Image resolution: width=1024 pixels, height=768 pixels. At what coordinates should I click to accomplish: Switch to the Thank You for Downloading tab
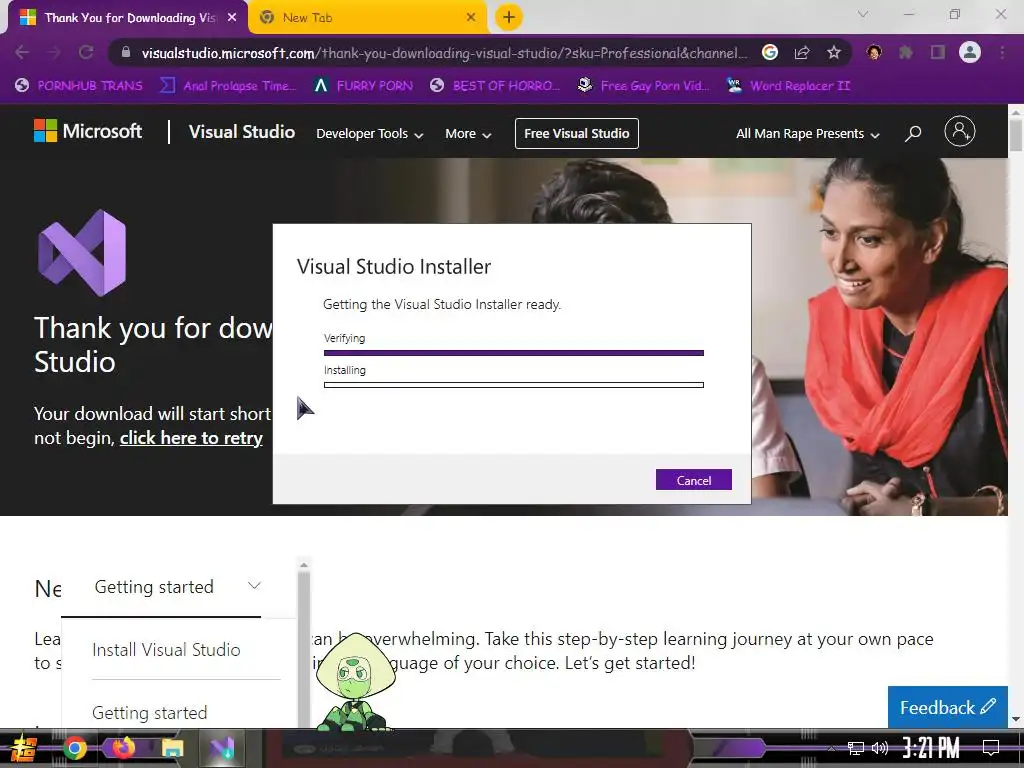click(129, 18)
